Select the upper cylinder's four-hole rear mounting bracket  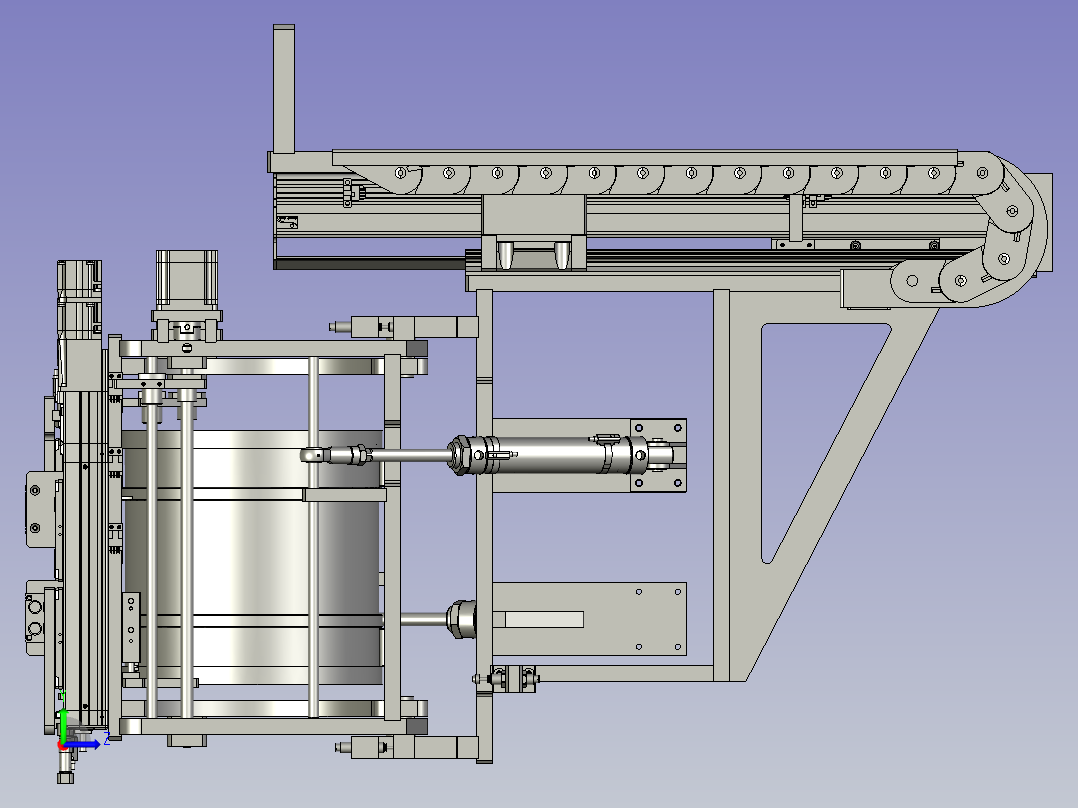pos(659,455)
